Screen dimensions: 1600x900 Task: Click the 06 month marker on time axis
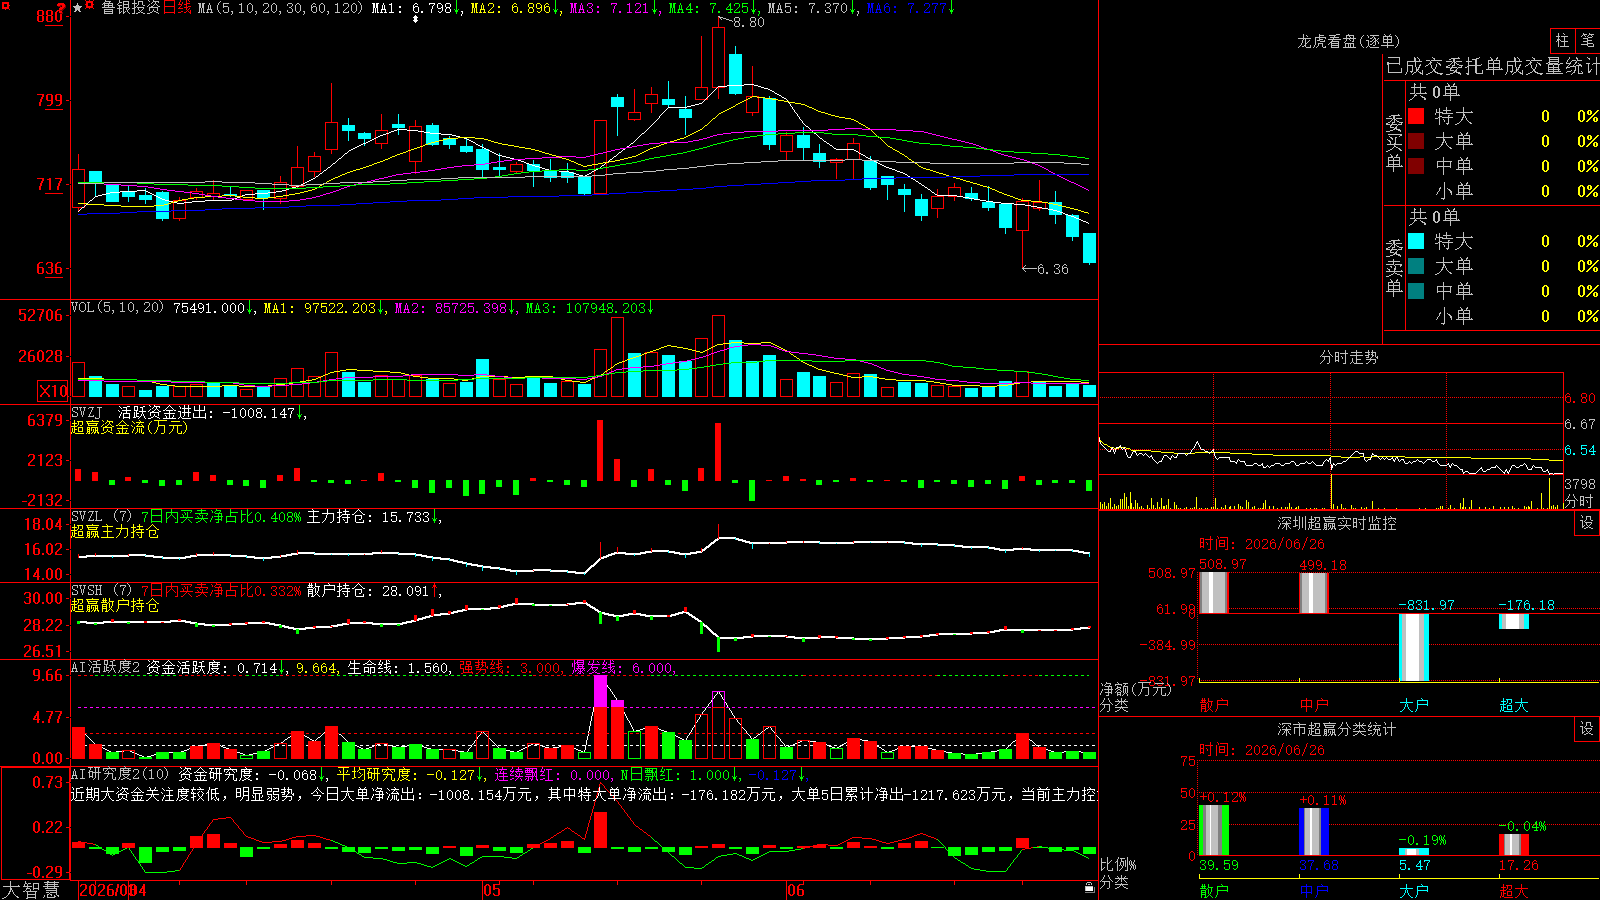pos(795,890)
